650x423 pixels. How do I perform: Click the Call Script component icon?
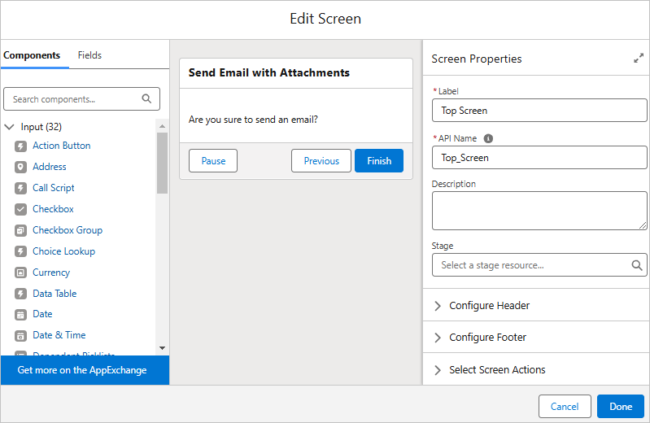[21, 188]
